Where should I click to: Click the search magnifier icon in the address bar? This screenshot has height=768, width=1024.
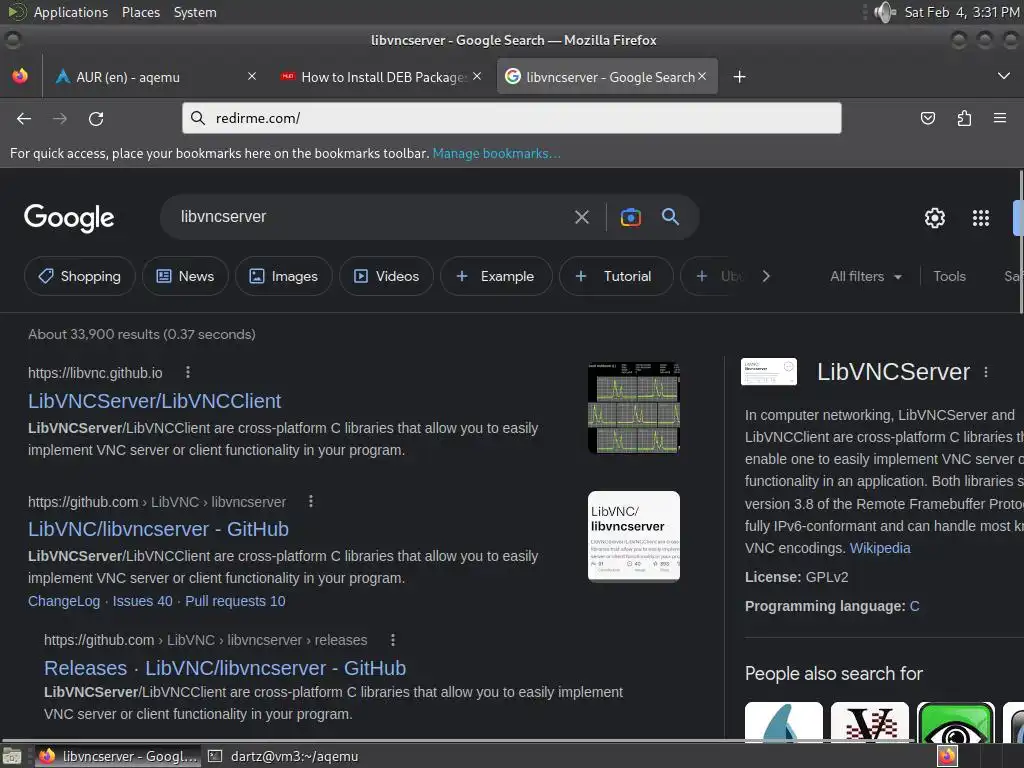coord(198,118)
